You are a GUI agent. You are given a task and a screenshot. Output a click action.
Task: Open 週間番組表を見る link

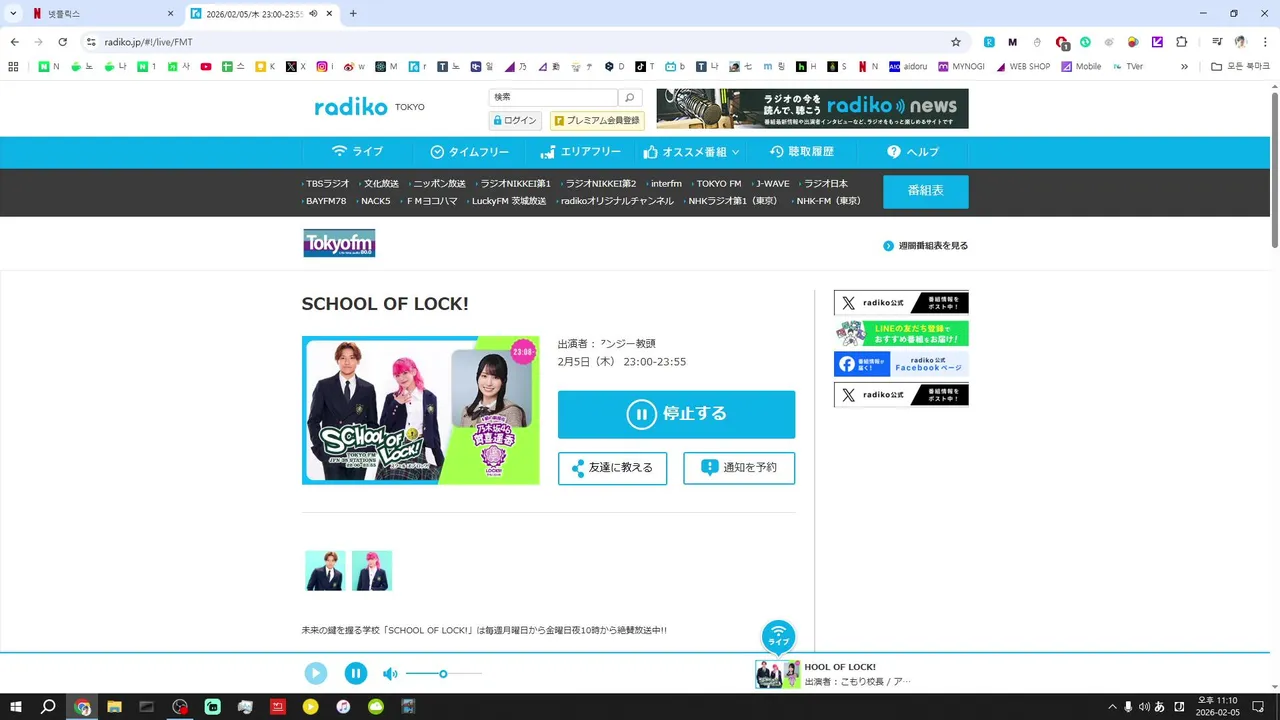(926, 246)
